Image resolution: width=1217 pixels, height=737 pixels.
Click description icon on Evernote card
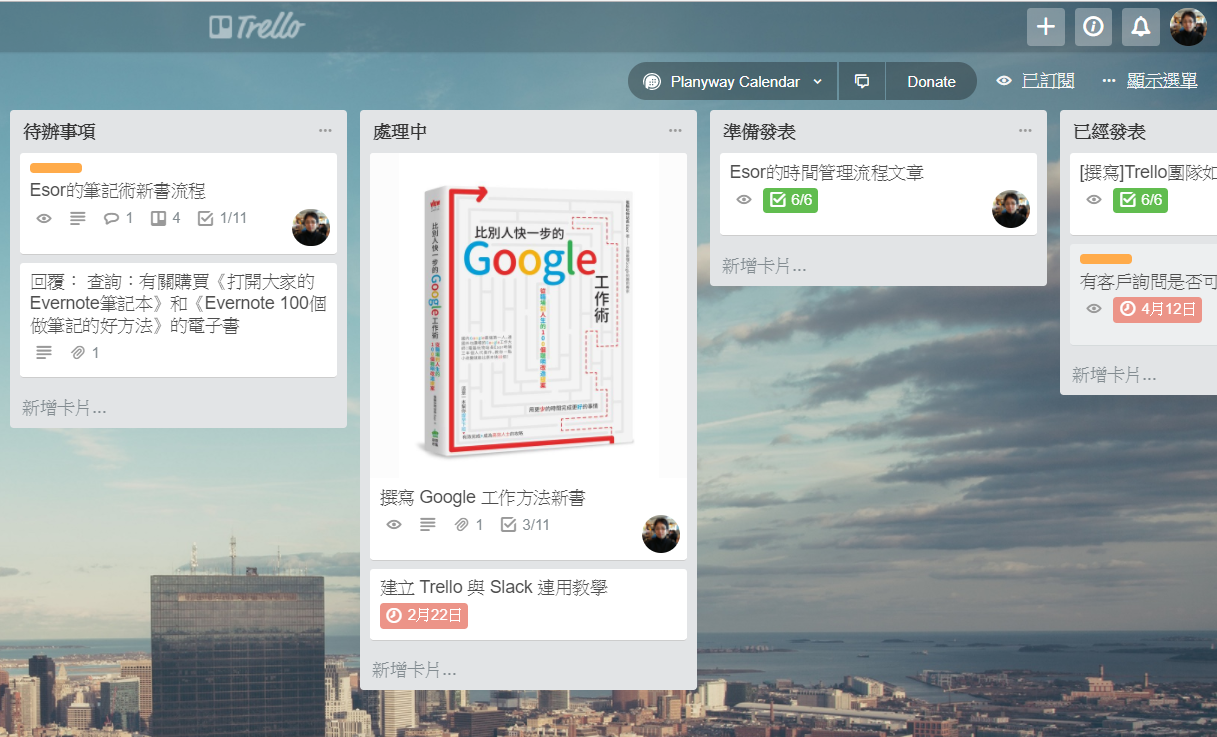(44, 353)
